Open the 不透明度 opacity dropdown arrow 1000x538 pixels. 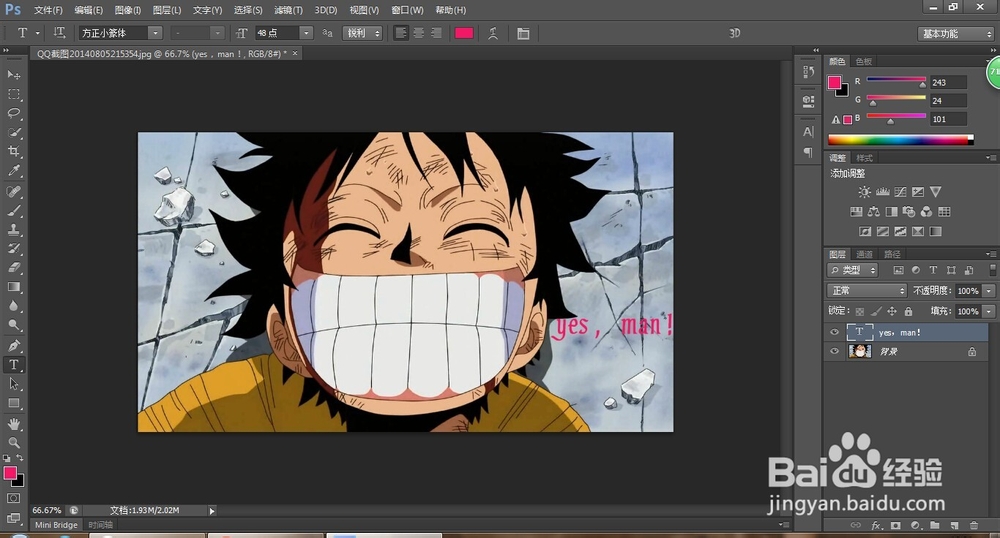[989, 291]
